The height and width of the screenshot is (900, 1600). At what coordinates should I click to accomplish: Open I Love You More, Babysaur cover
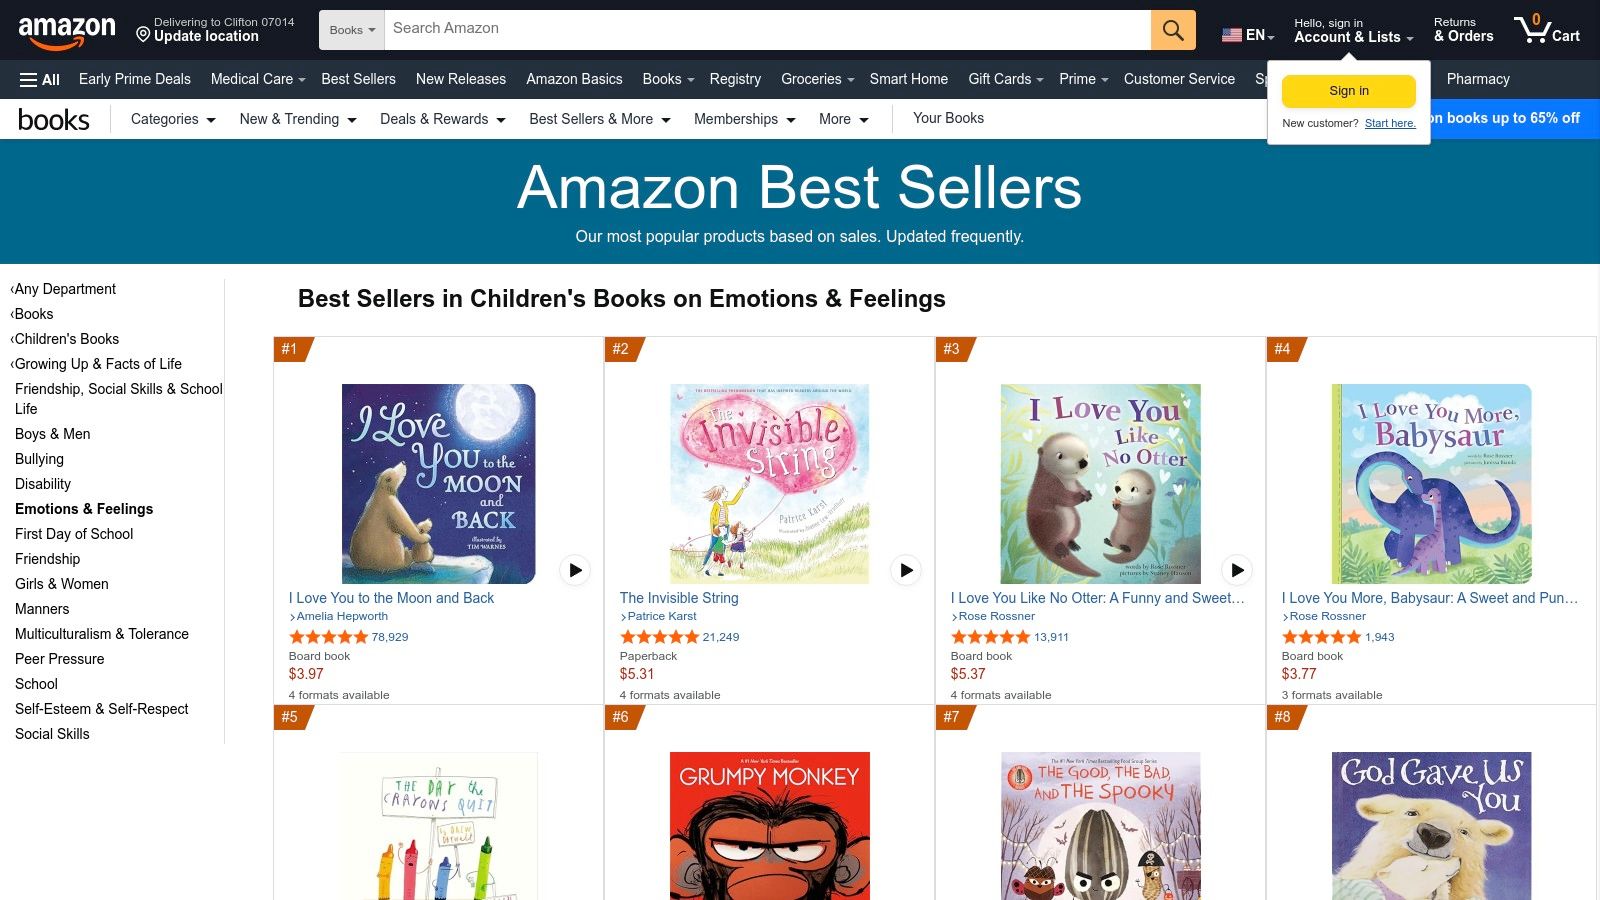click(x=1431, y=484)
